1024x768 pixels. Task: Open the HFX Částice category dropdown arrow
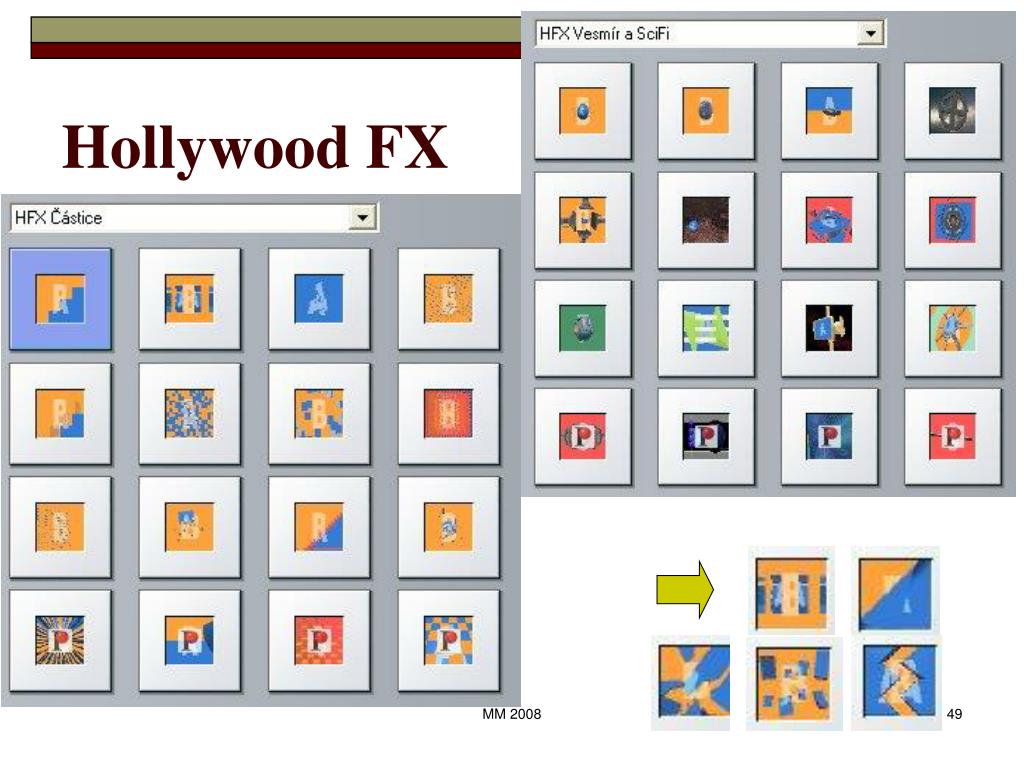pyautogui.click(x=362, y=217)
